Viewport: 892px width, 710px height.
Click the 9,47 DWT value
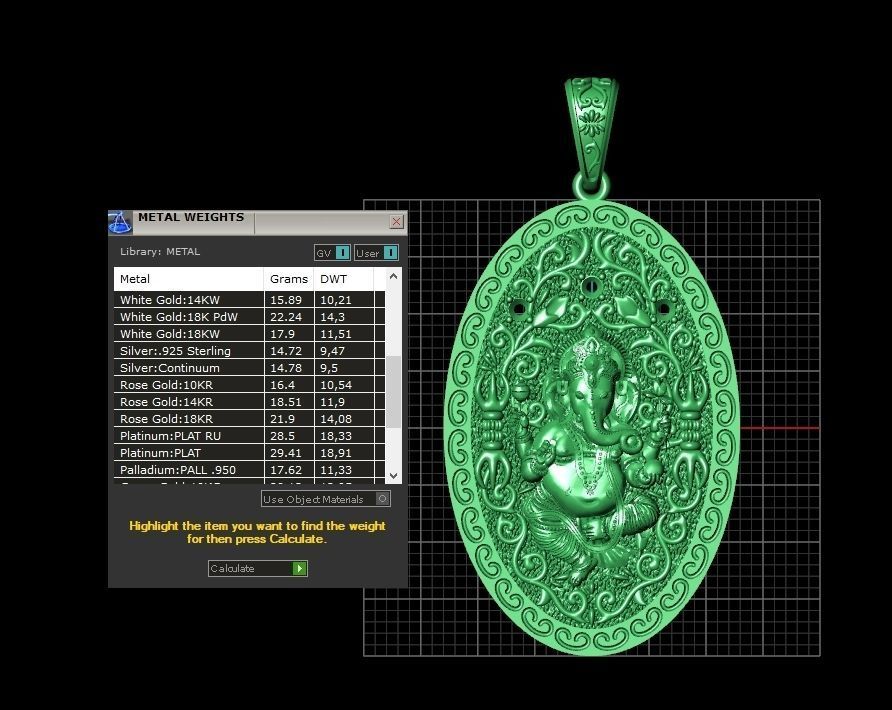pyautogui.click(x=332, y=351)
